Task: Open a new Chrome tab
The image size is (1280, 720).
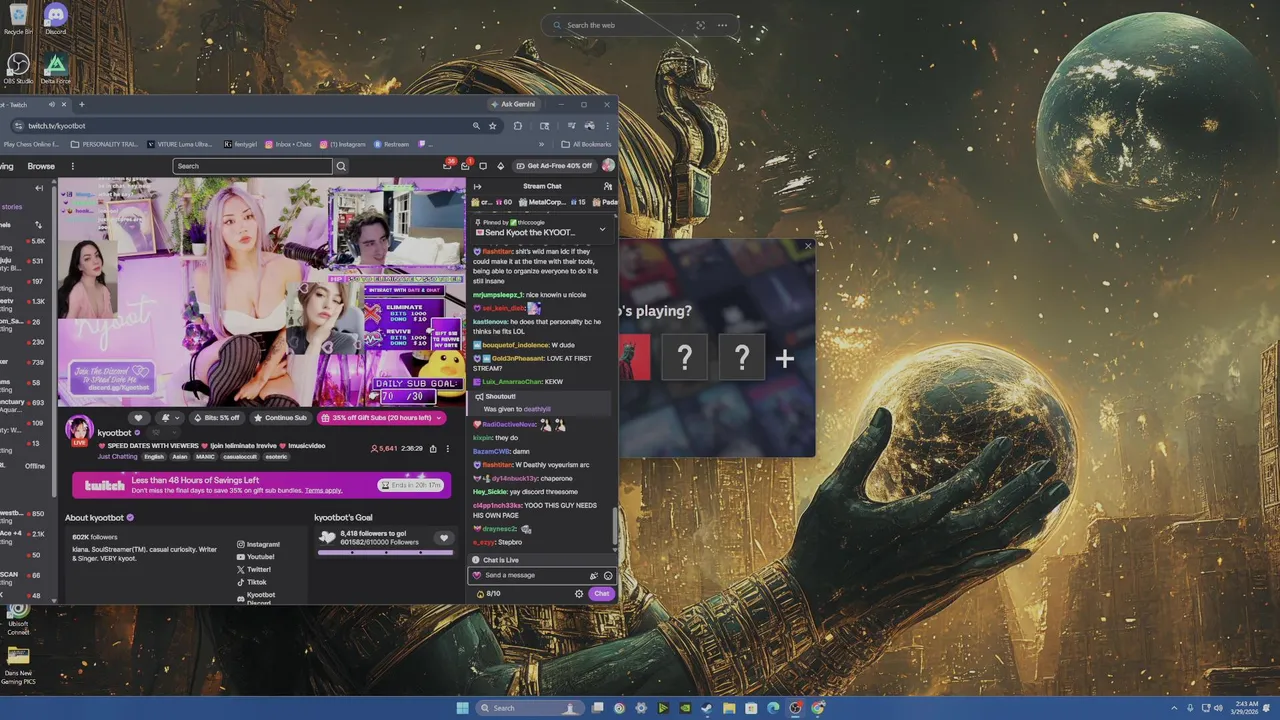Action: [x=82, y=104]
